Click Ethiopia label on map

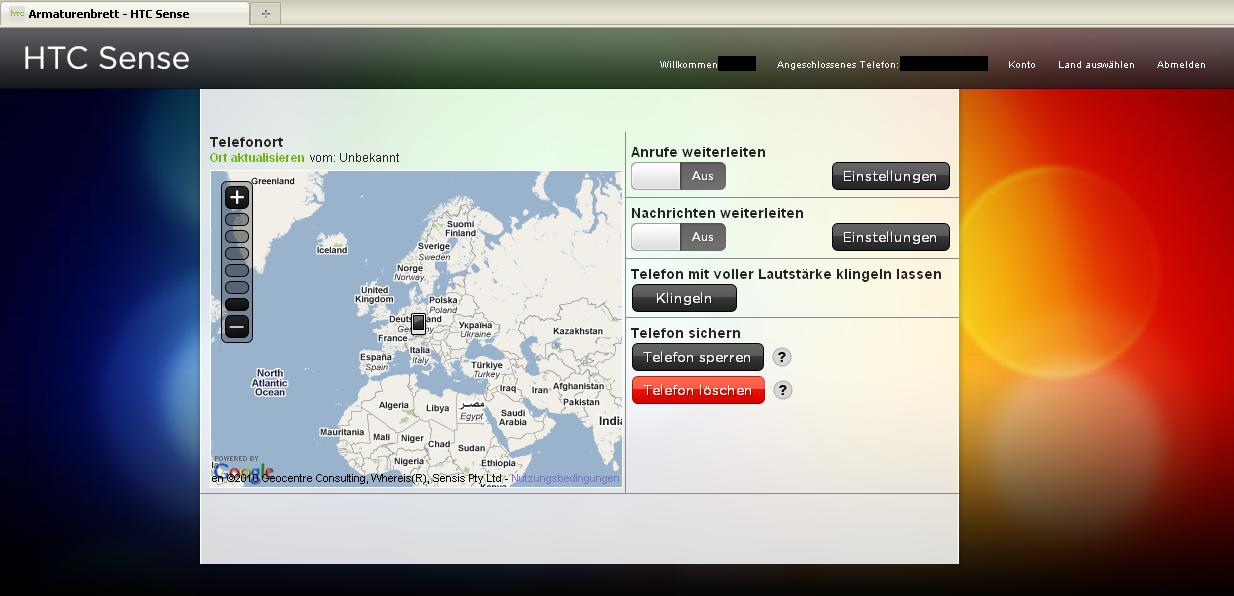pyautogui.click(x=499, y=464)
